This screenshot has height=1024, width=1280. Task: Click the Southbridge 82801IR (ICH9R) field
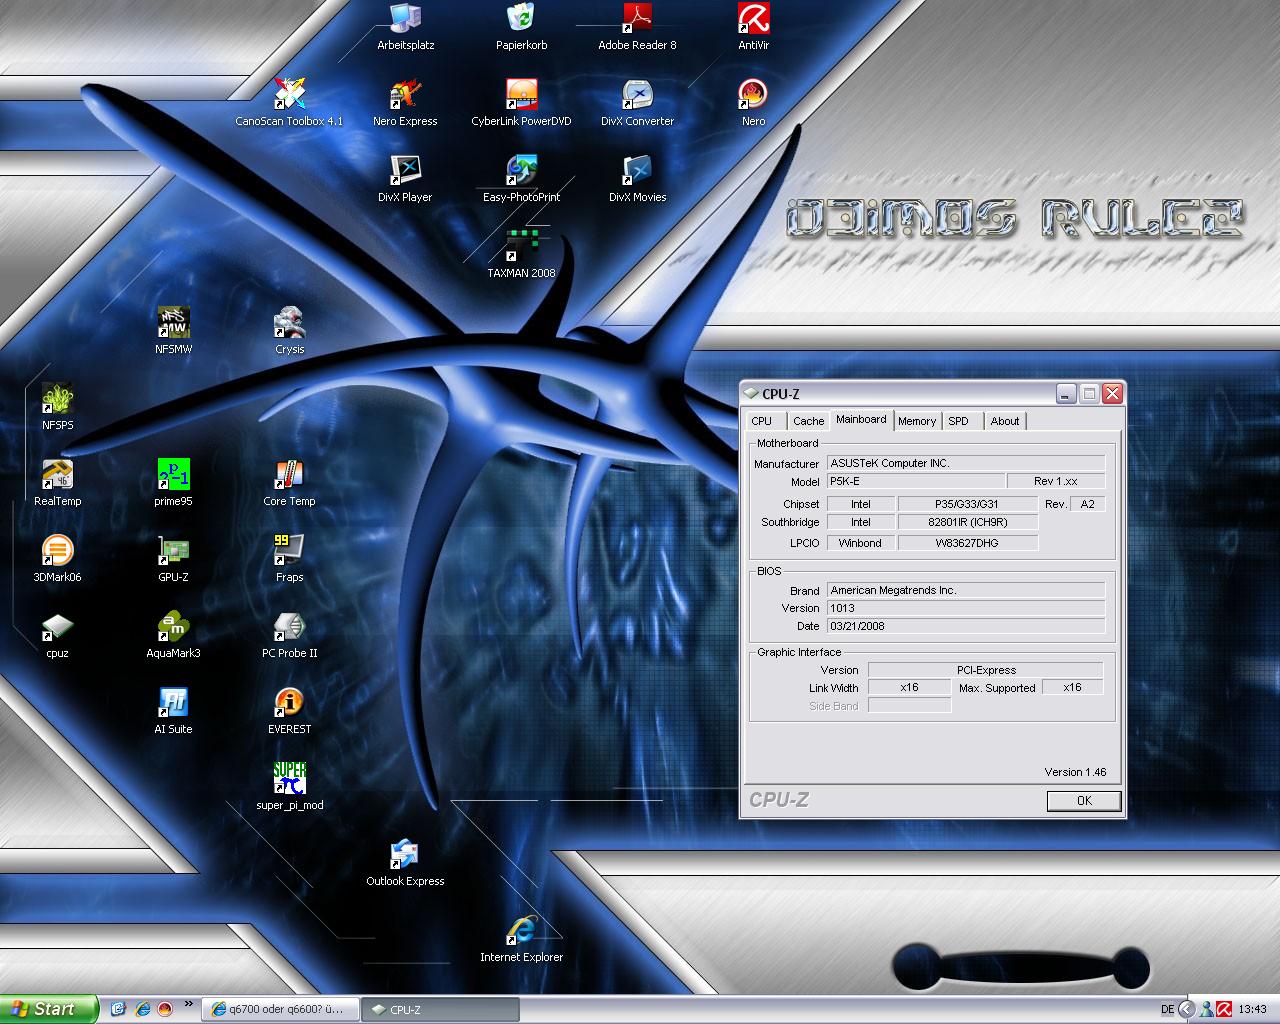tap(968, 522)
